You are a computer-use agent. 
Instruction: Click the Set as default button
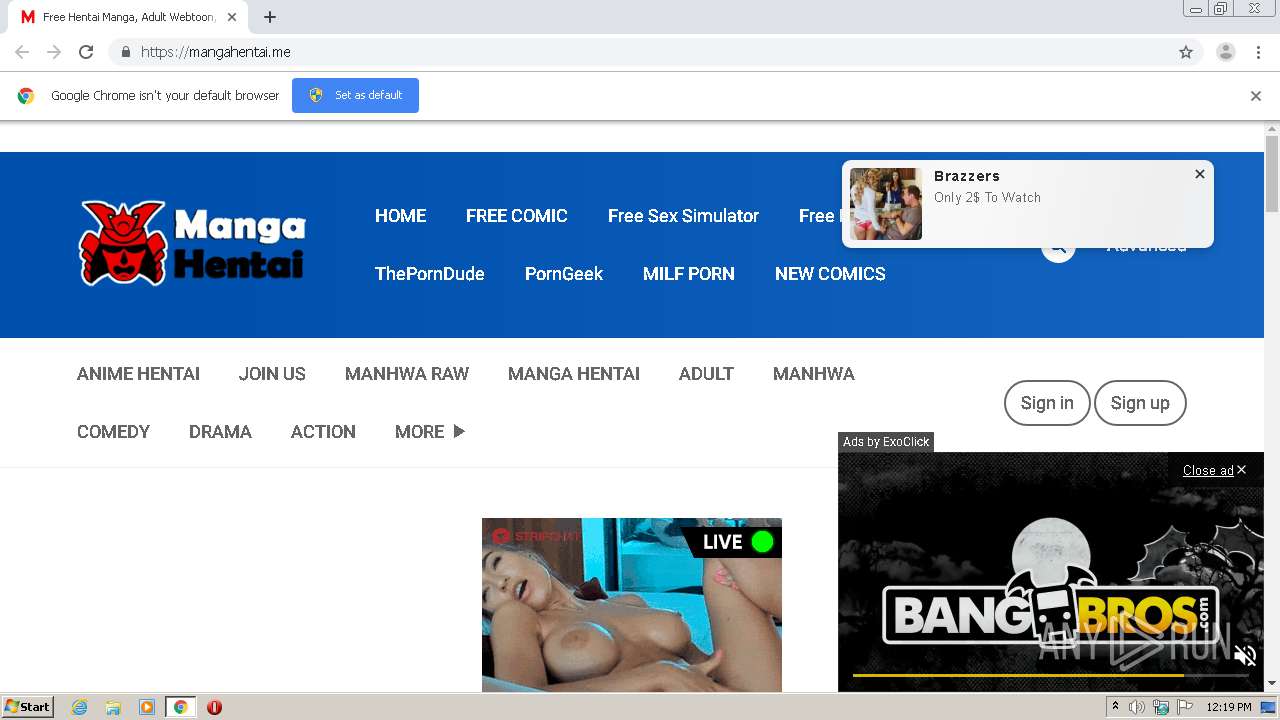355,95
